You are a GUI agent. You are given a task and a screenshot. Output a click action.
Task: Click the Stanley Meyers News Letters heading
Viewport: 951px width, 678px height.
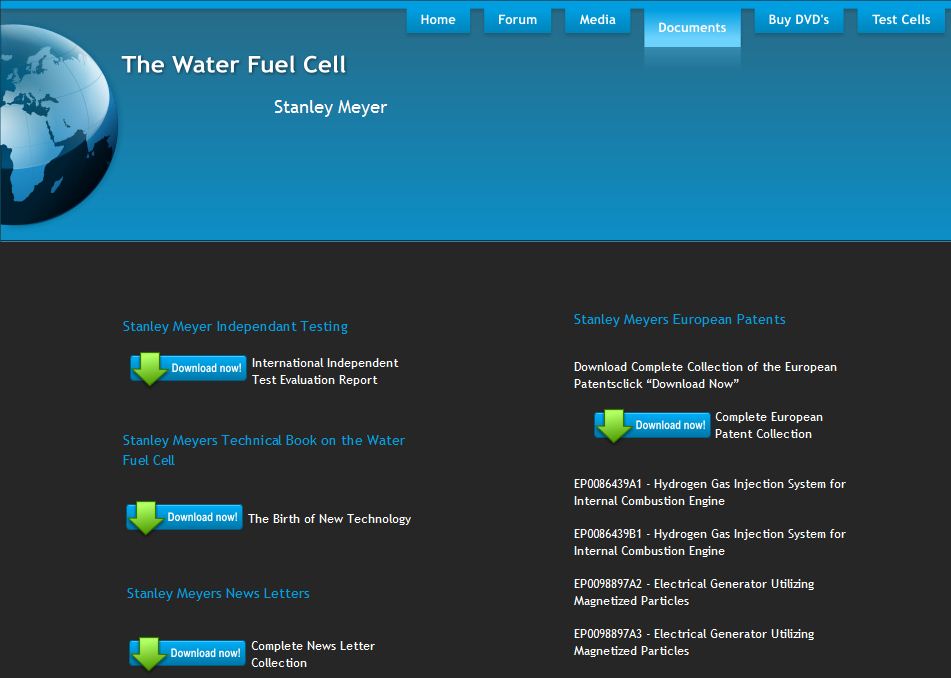218,593
